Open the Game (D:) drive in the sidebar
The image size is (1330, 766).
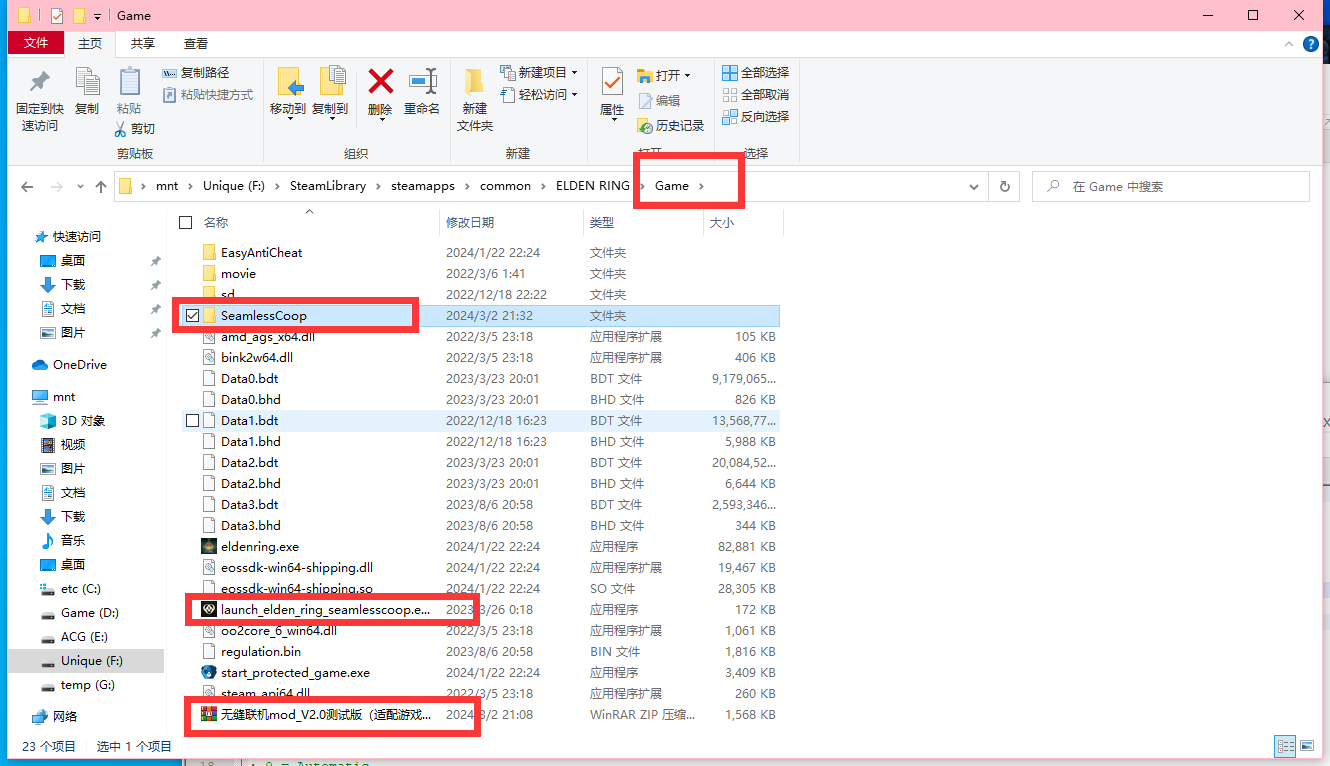pos(90,613)
